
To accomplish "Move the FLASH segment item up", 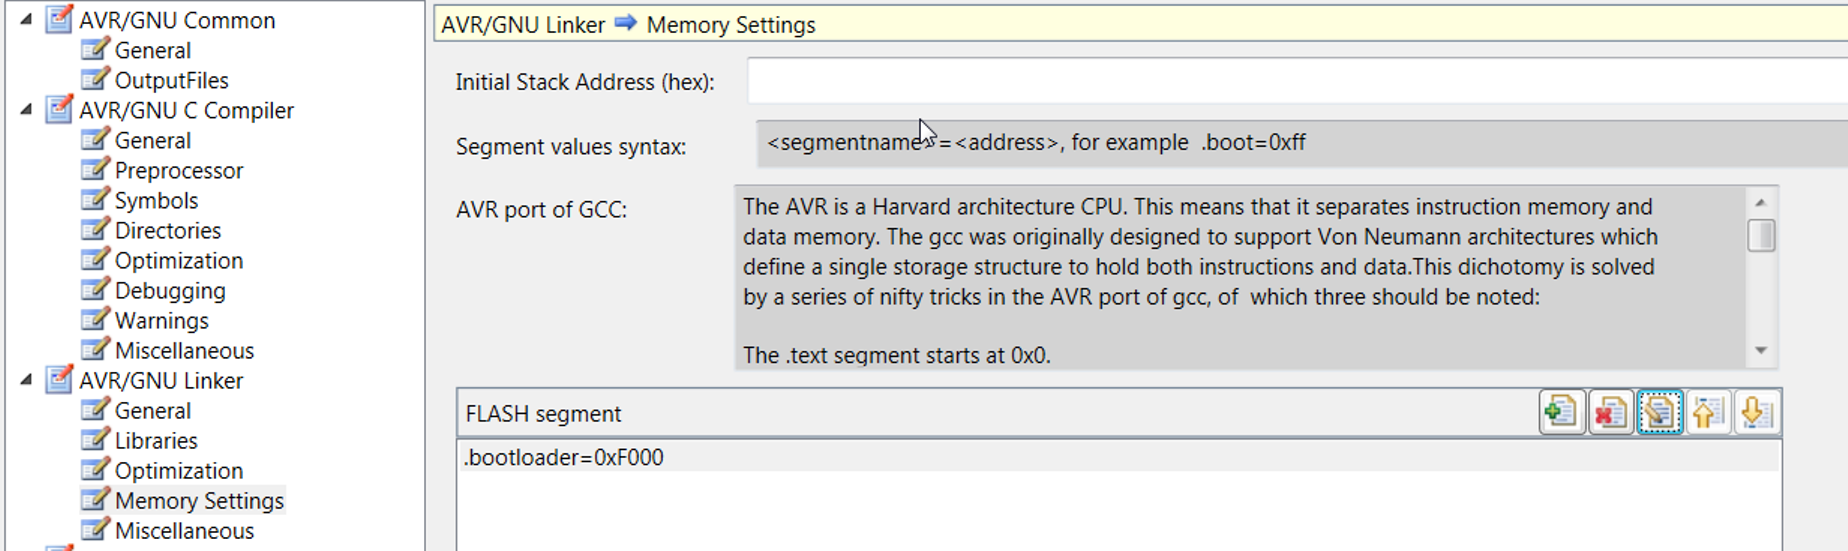I will click(1708, 413).
